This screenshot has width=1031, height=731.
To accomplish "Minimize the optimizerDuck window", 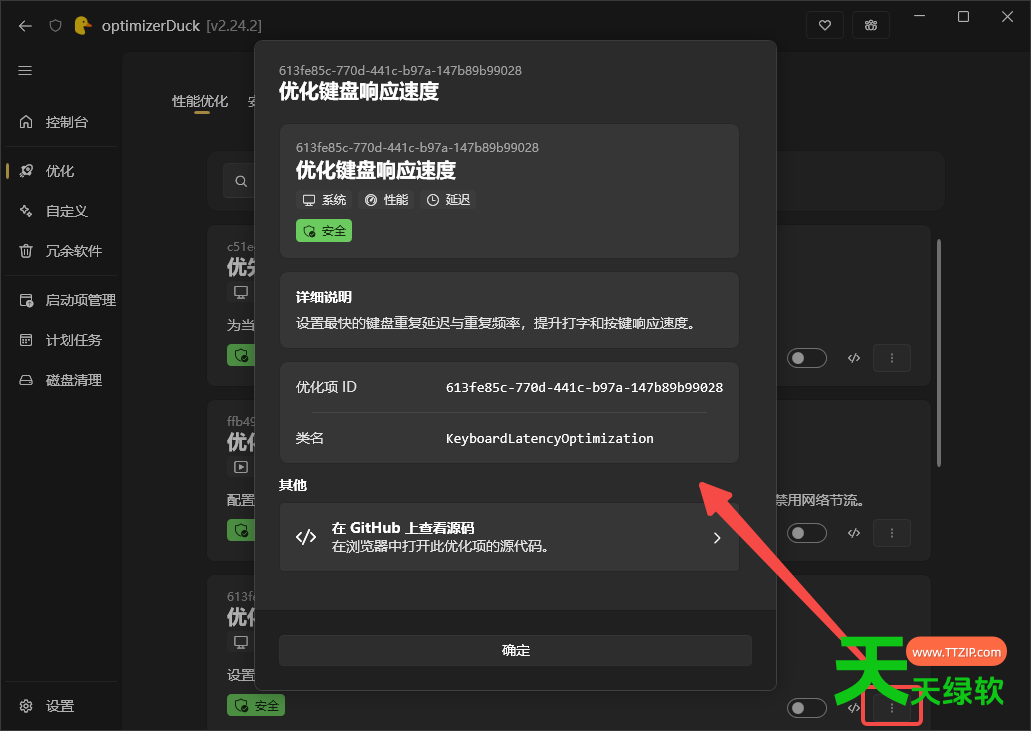I will pos(920,16).
